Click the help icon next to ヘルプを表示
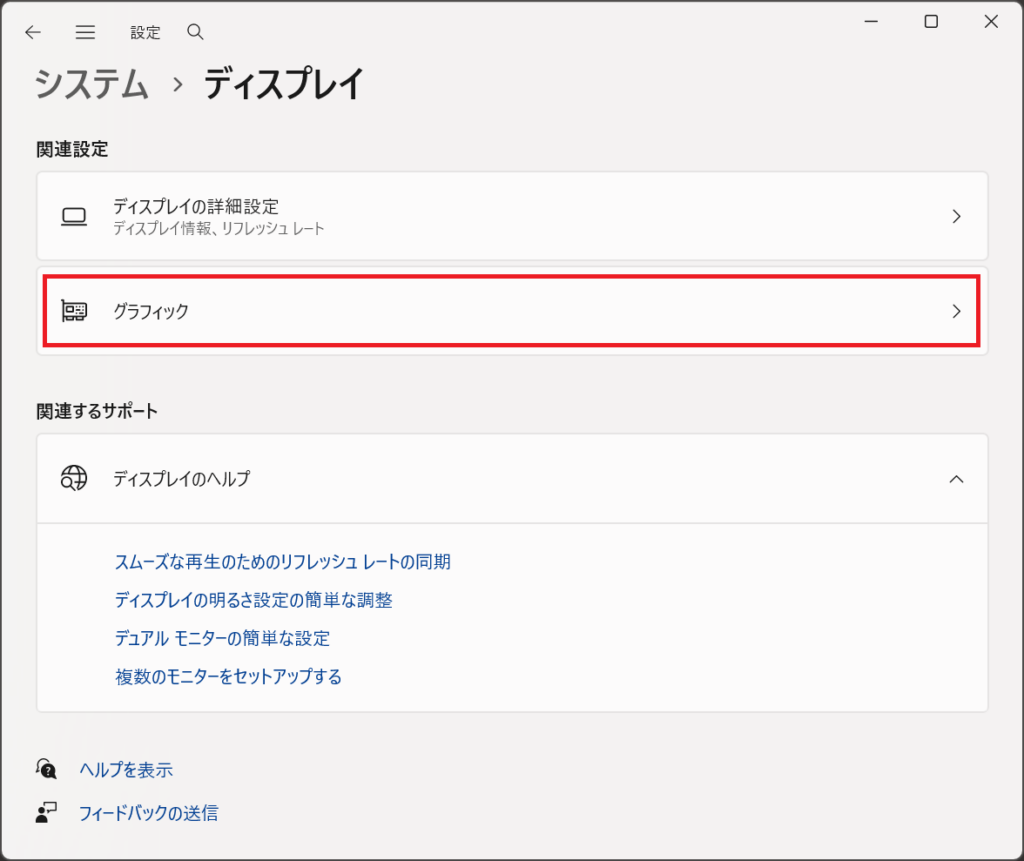Screen dimensions: 1024x861 click(x=47, y=769)
